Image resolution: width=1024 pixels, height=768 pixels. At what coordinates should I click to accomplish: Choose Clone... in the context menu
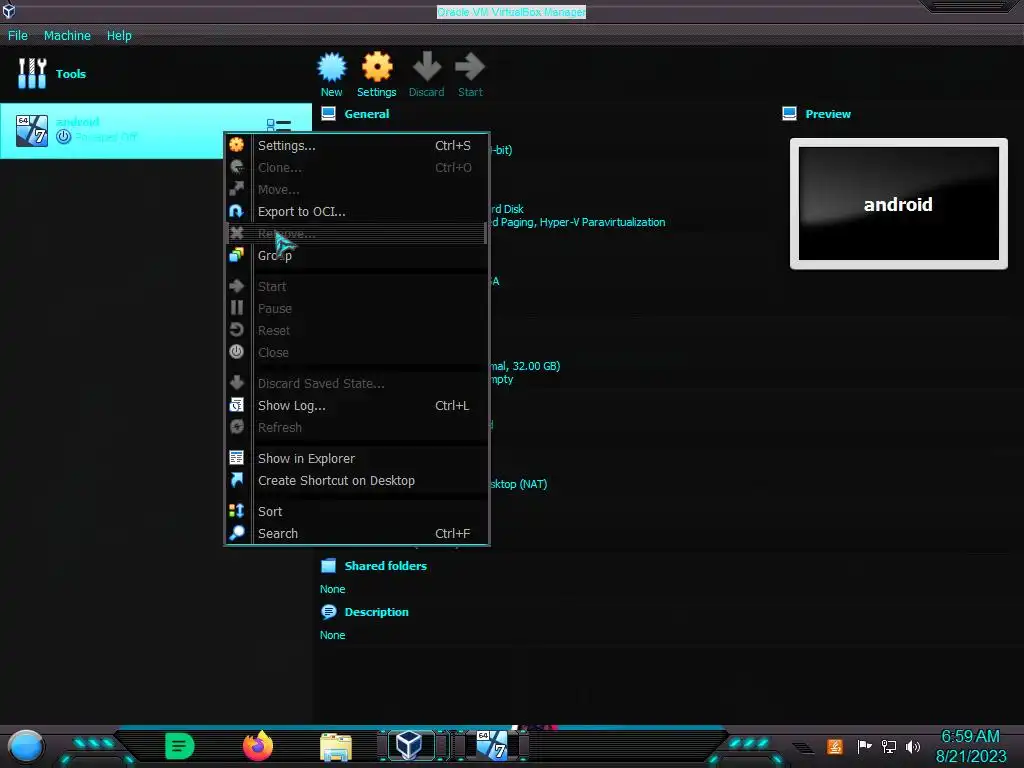[357, 168]
